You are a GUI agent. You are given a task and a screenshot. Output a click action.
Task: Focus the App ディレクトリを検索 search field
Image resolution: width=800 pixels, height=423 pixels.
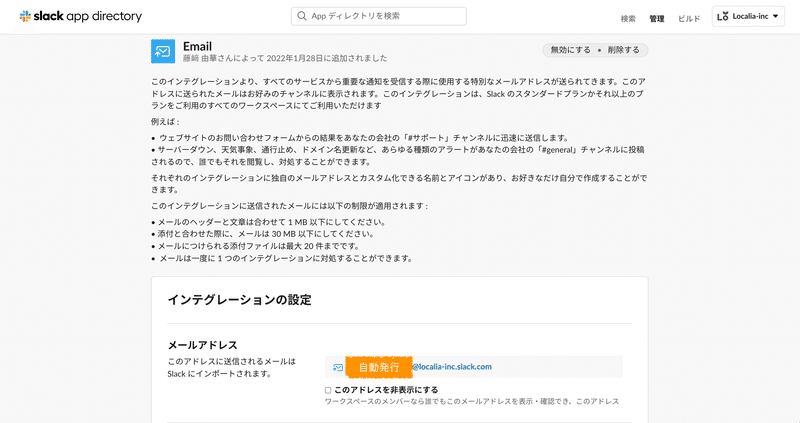(379, 16)
